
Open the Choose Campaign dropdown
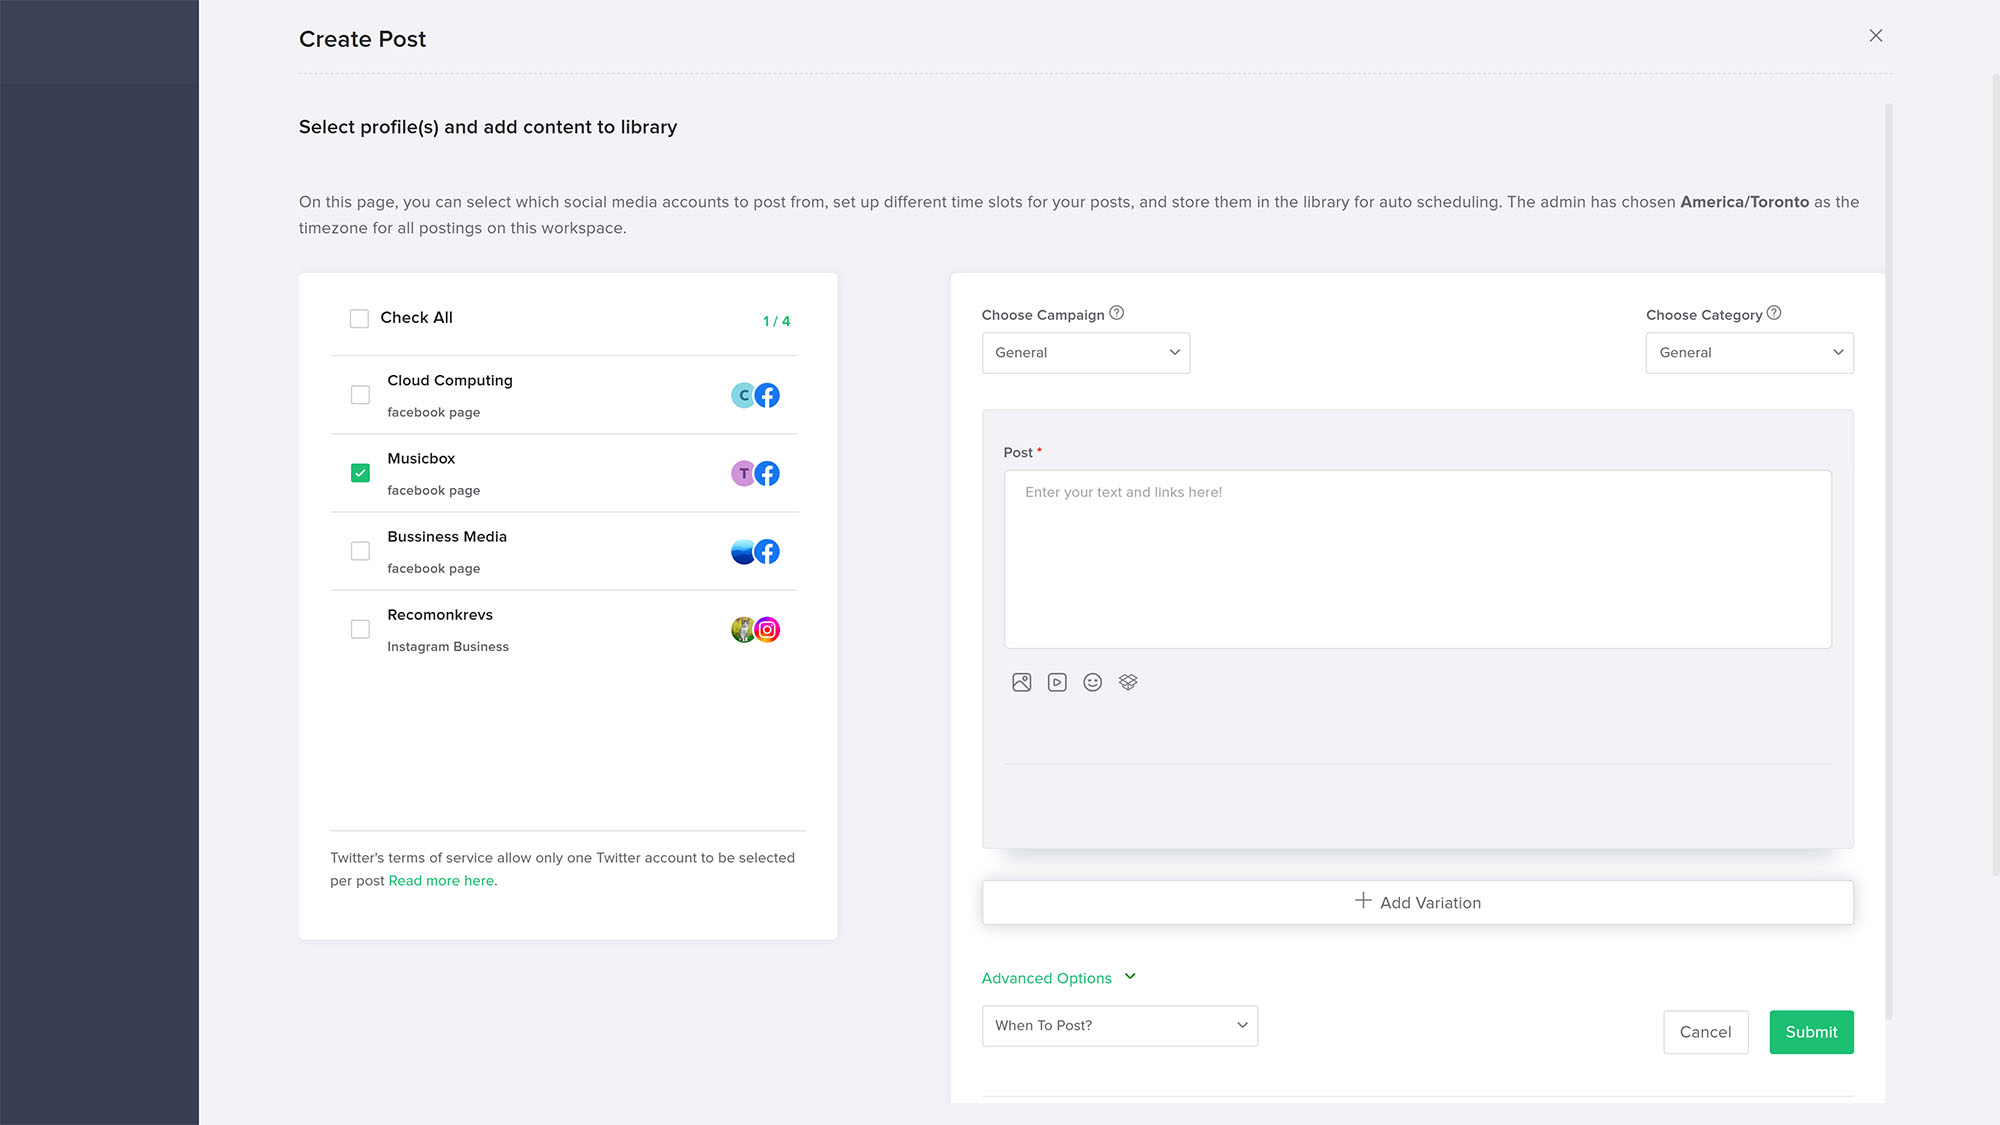1085,353
